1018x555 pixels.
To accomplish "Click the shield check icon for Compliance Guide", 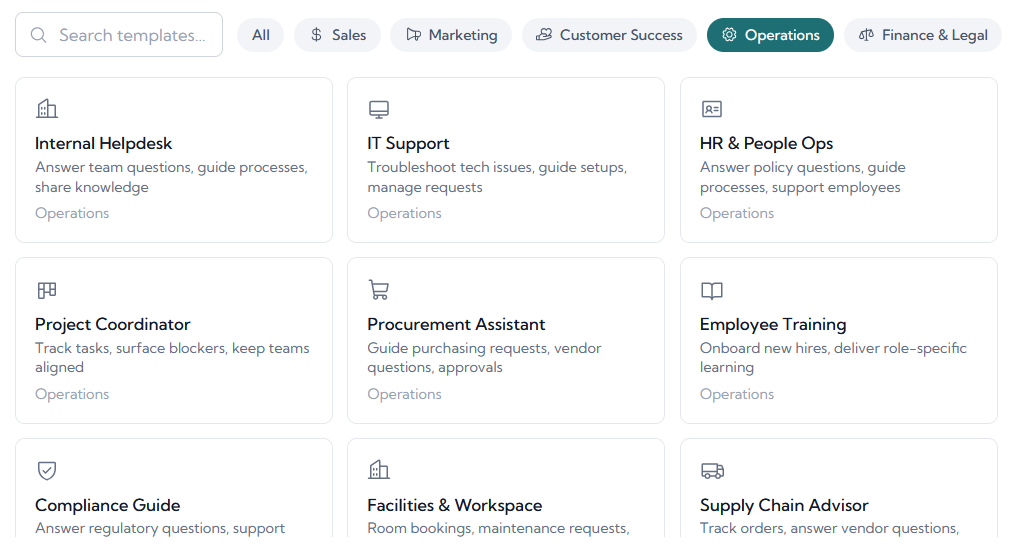I will tap(46, 471).
